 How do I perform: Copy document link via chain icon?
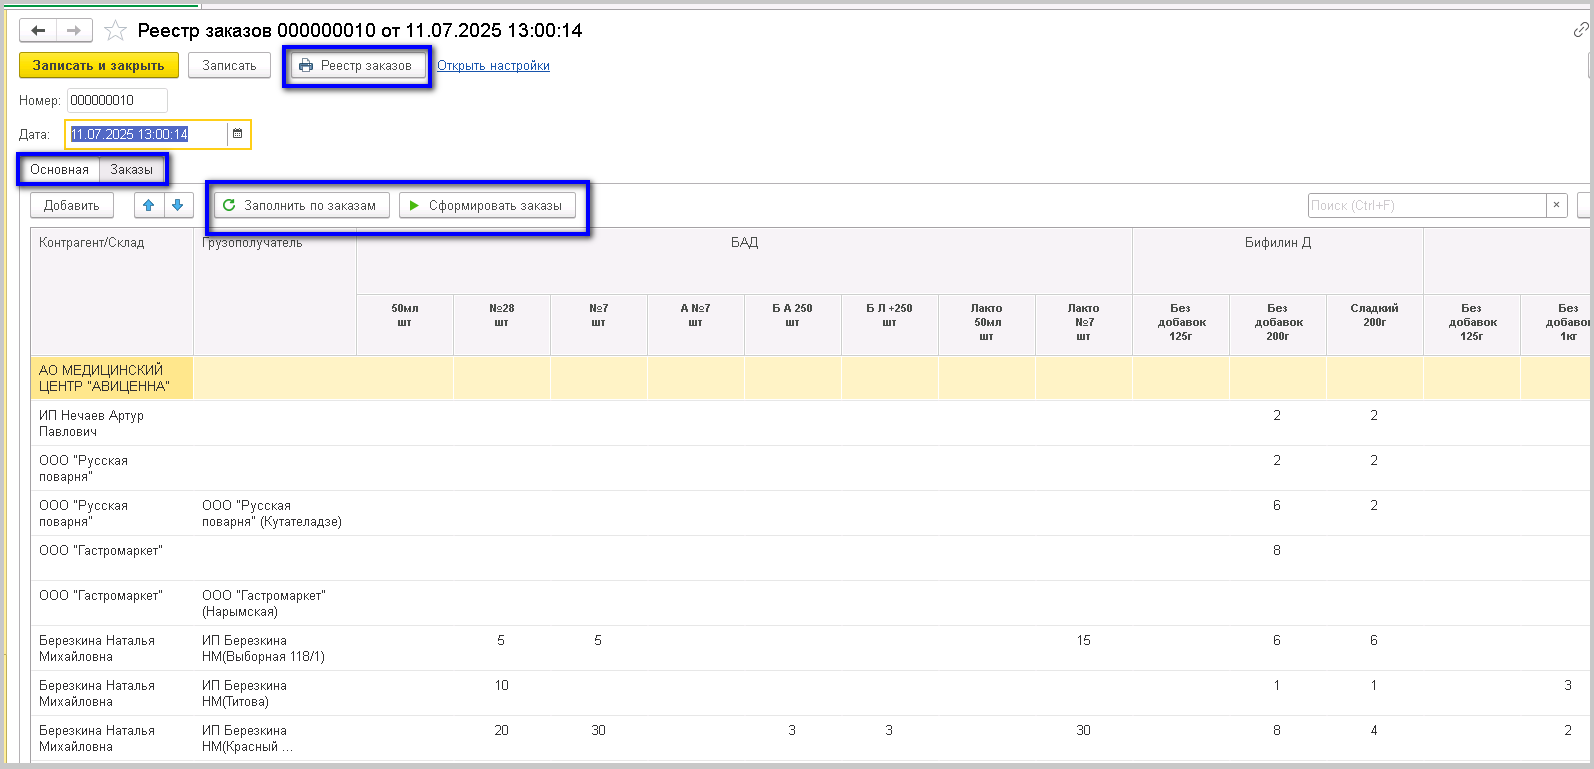1580,31
